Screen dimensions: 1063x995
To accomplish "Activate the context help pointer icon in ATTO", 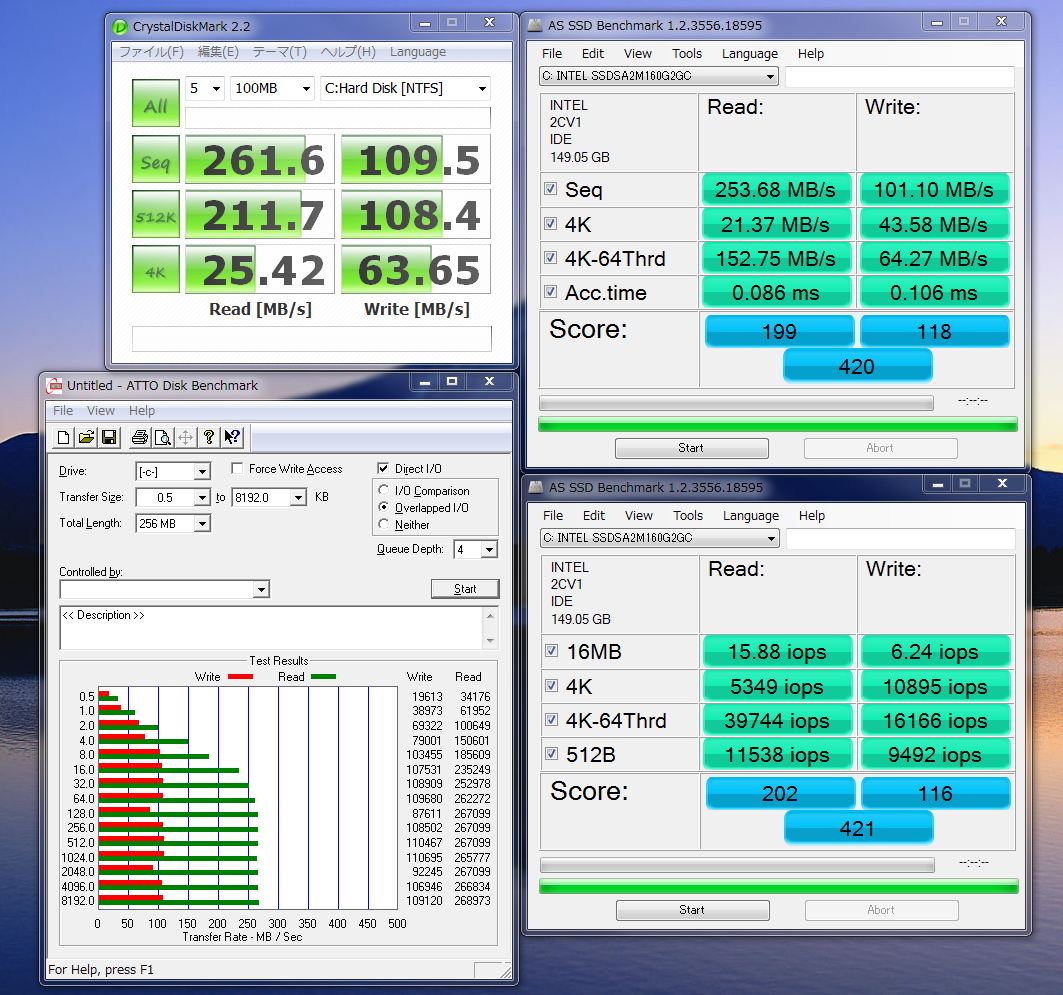I will point(232,437).
